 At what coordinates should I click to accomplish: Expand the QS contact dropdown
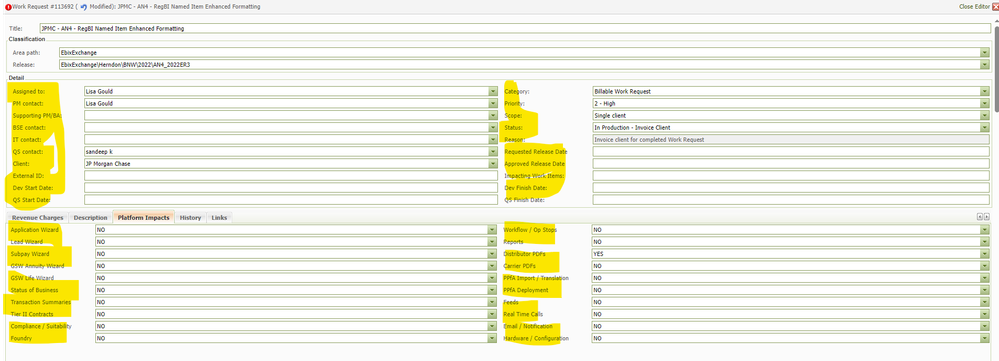click(x=492, y=152)
